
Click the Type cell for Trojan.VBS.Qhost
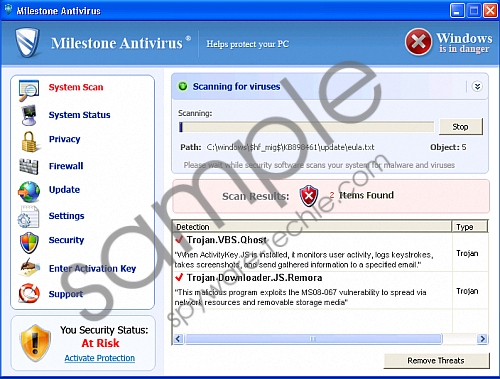click(x=467, y=253)
